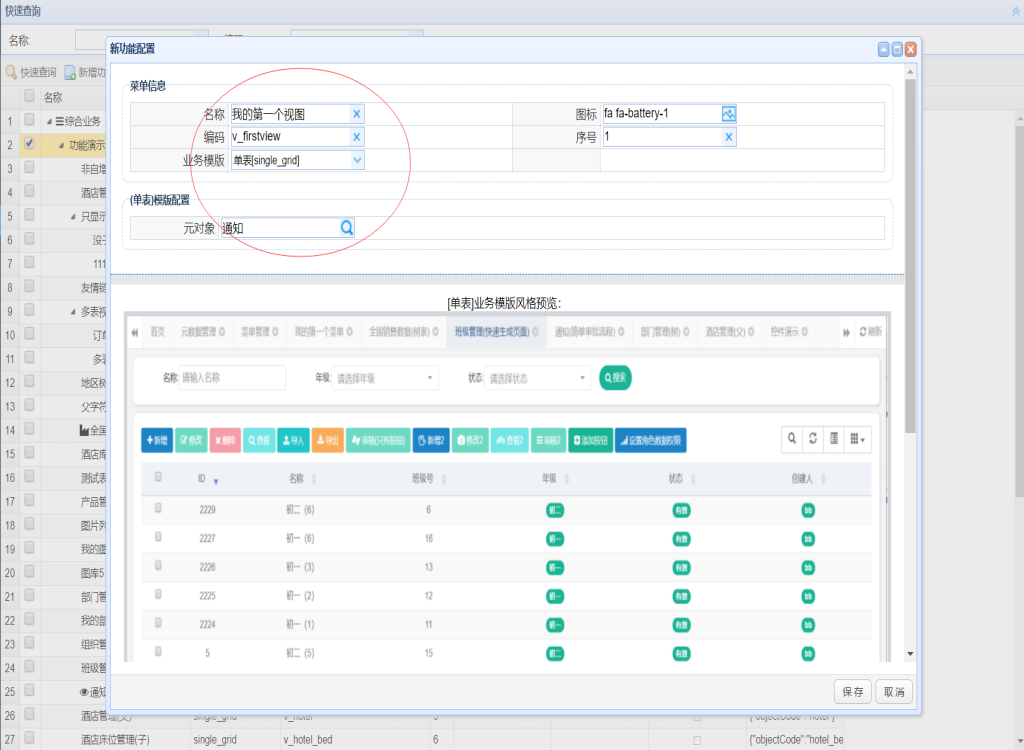Click the icon picker beside 图标 field
1024x750 pixels.
coord(729,114)
